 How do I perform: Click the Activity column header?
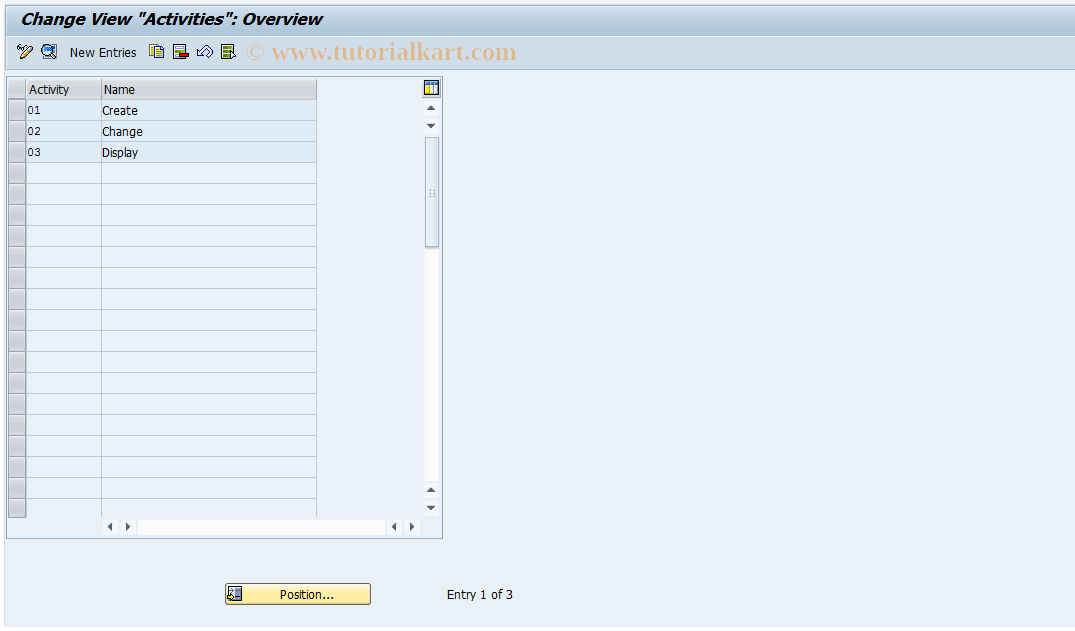coord(64,90)
